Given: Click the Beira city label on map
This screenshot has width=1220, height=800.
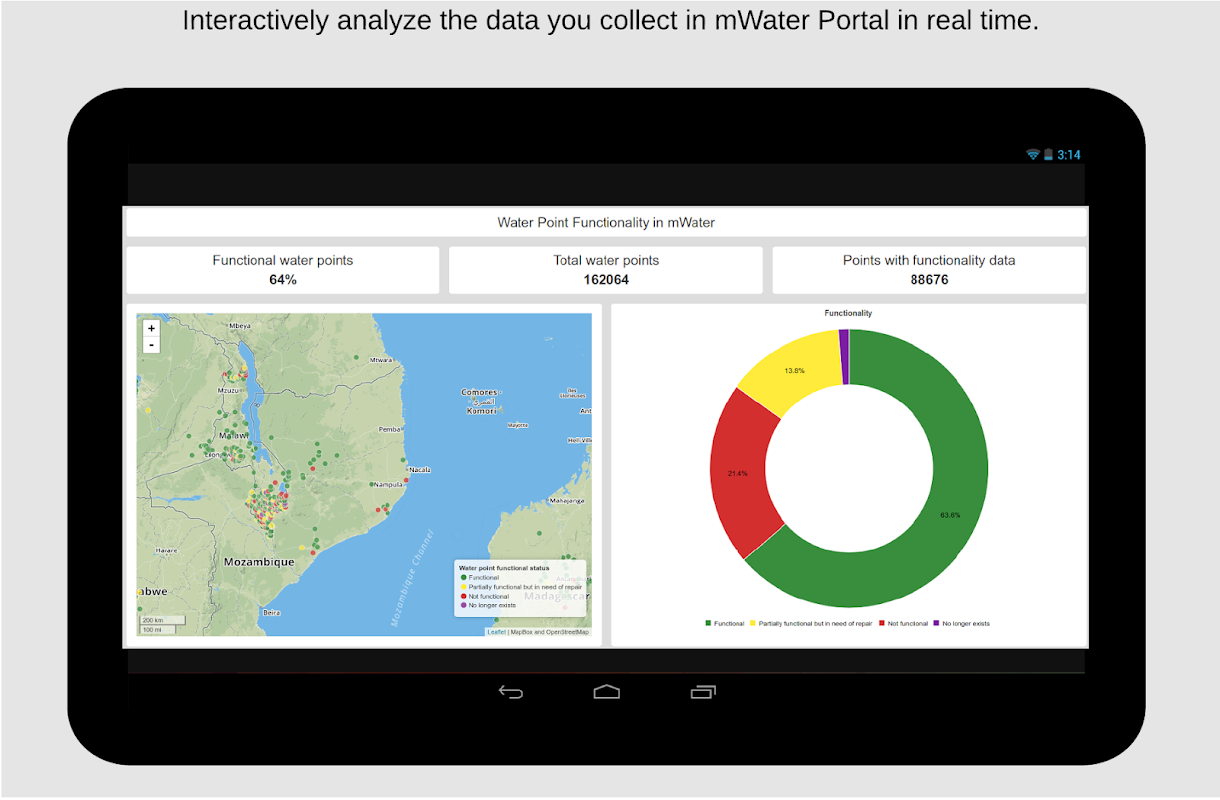Looking at the screenshot, I should [271, 611].
